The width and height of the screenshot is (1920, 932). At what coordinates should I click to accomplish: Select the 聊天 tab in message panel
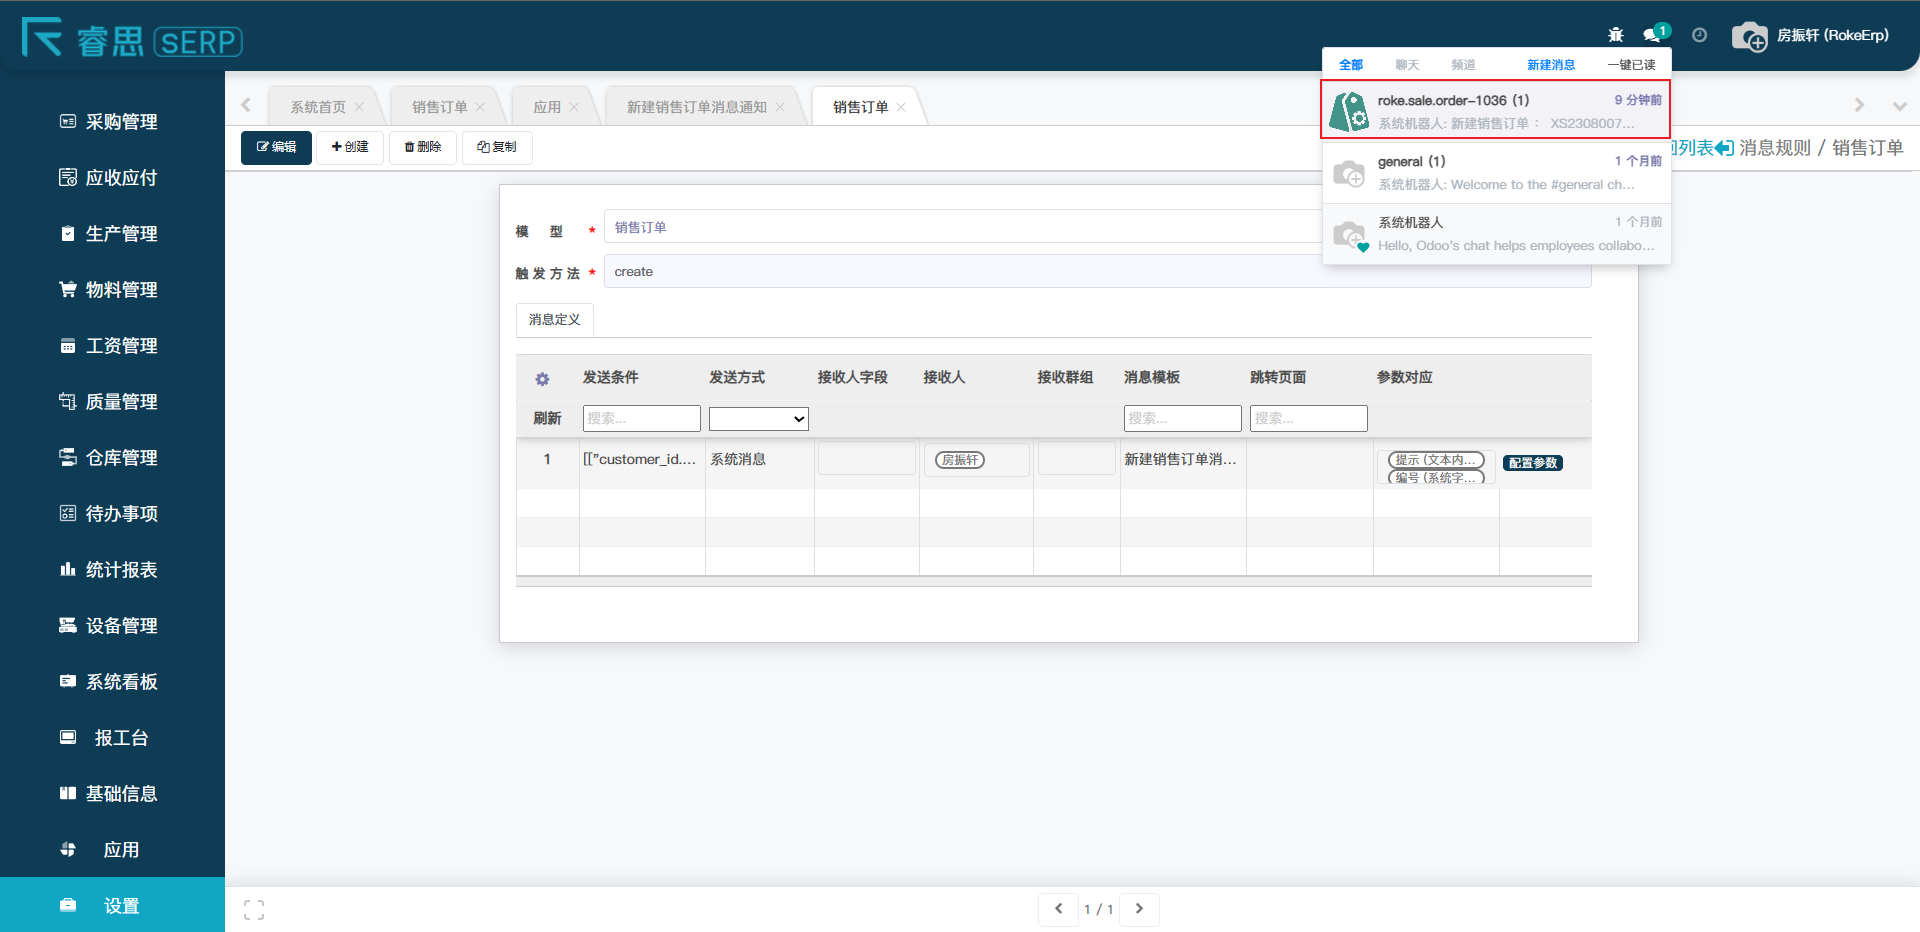point(1407,65)
